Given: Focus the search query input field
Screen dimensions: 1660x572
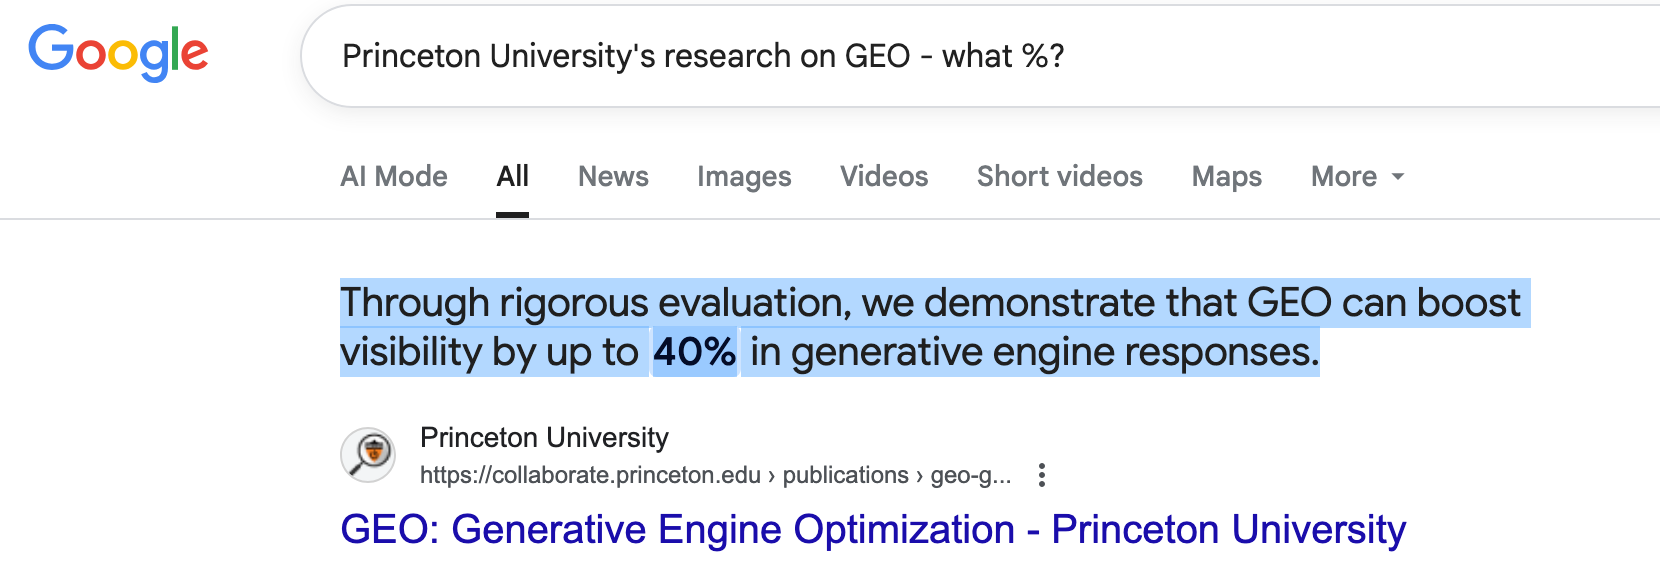Looking at the screenshot, I should click(x=980, y=56).
